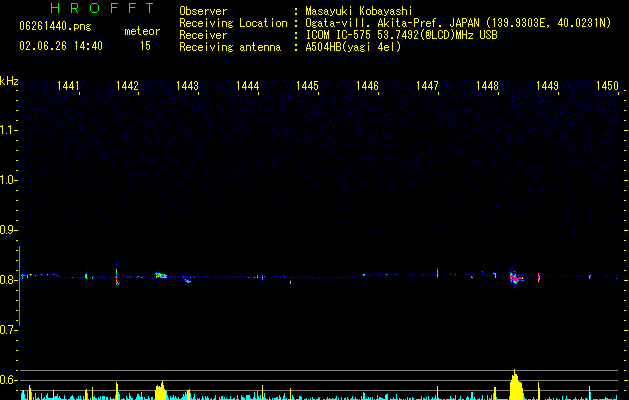The image size is (629, 400).
Task: Click the 1450 time marker
Action: [607, 86]
